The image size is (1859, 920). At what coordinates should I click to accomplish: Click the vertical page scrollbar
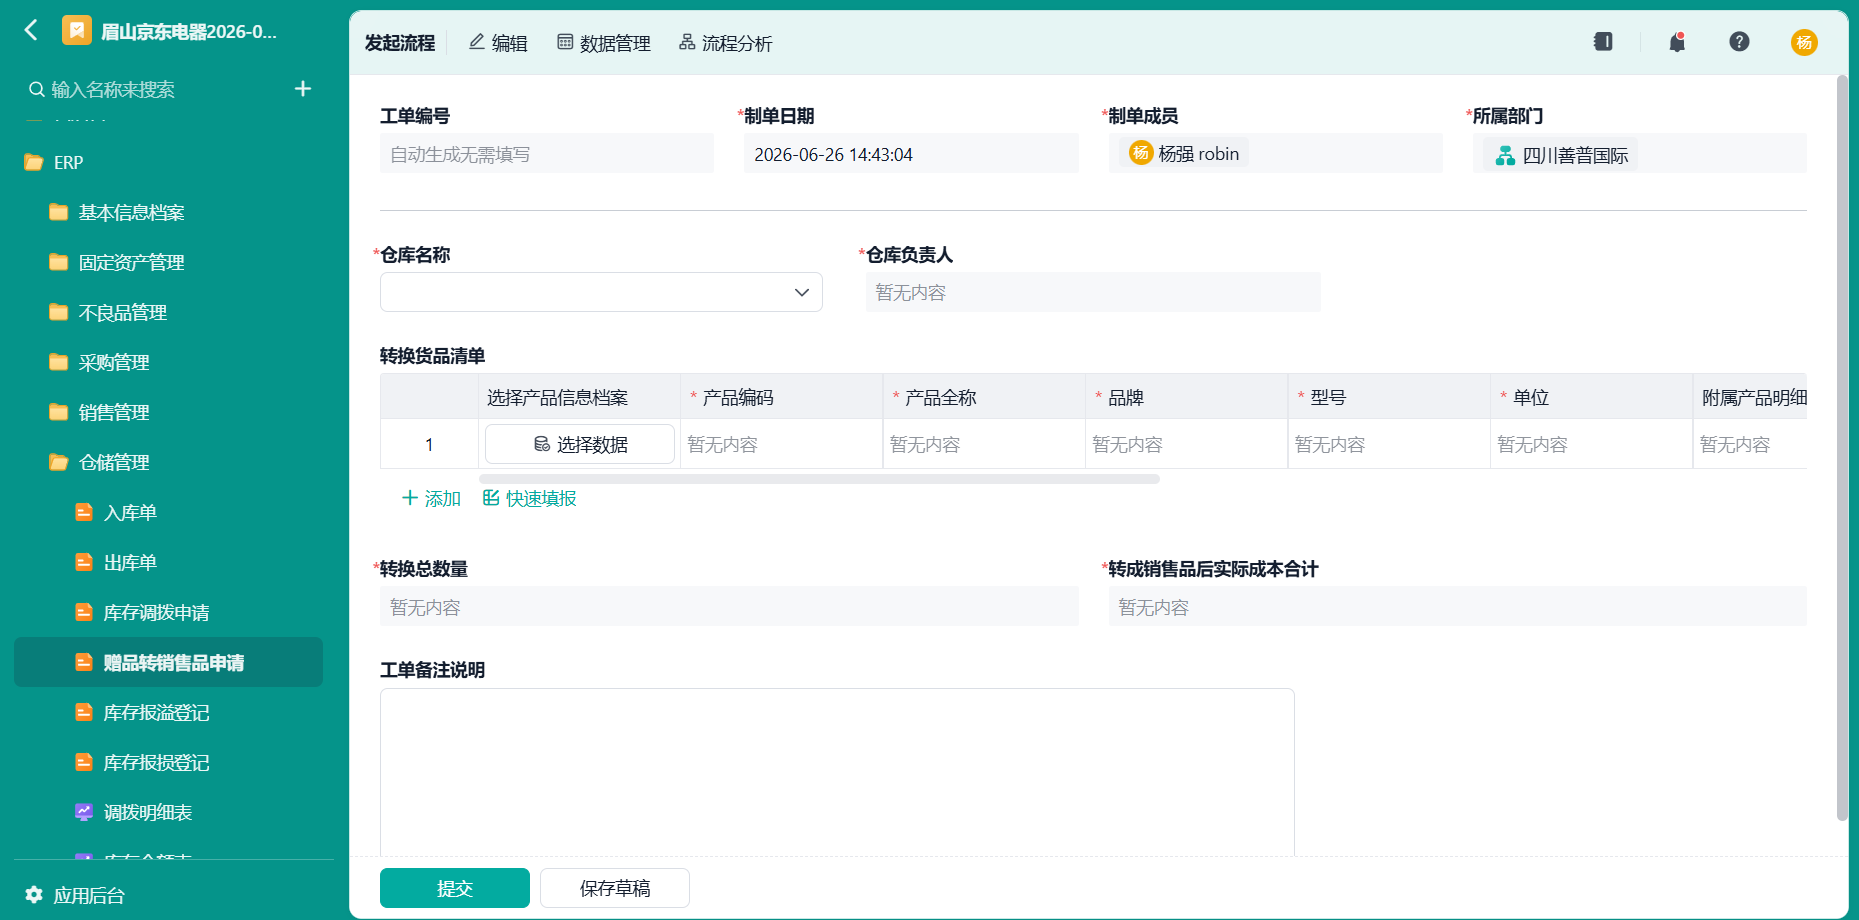[1842, 448]
